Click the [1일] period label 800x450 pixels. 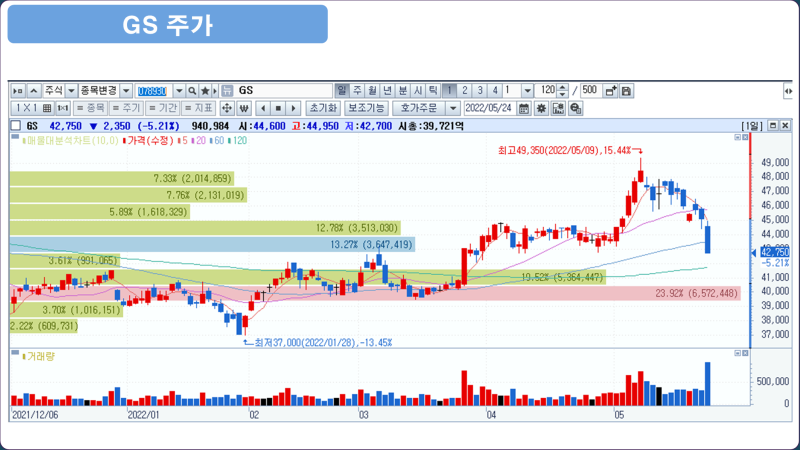coord(752,126)
